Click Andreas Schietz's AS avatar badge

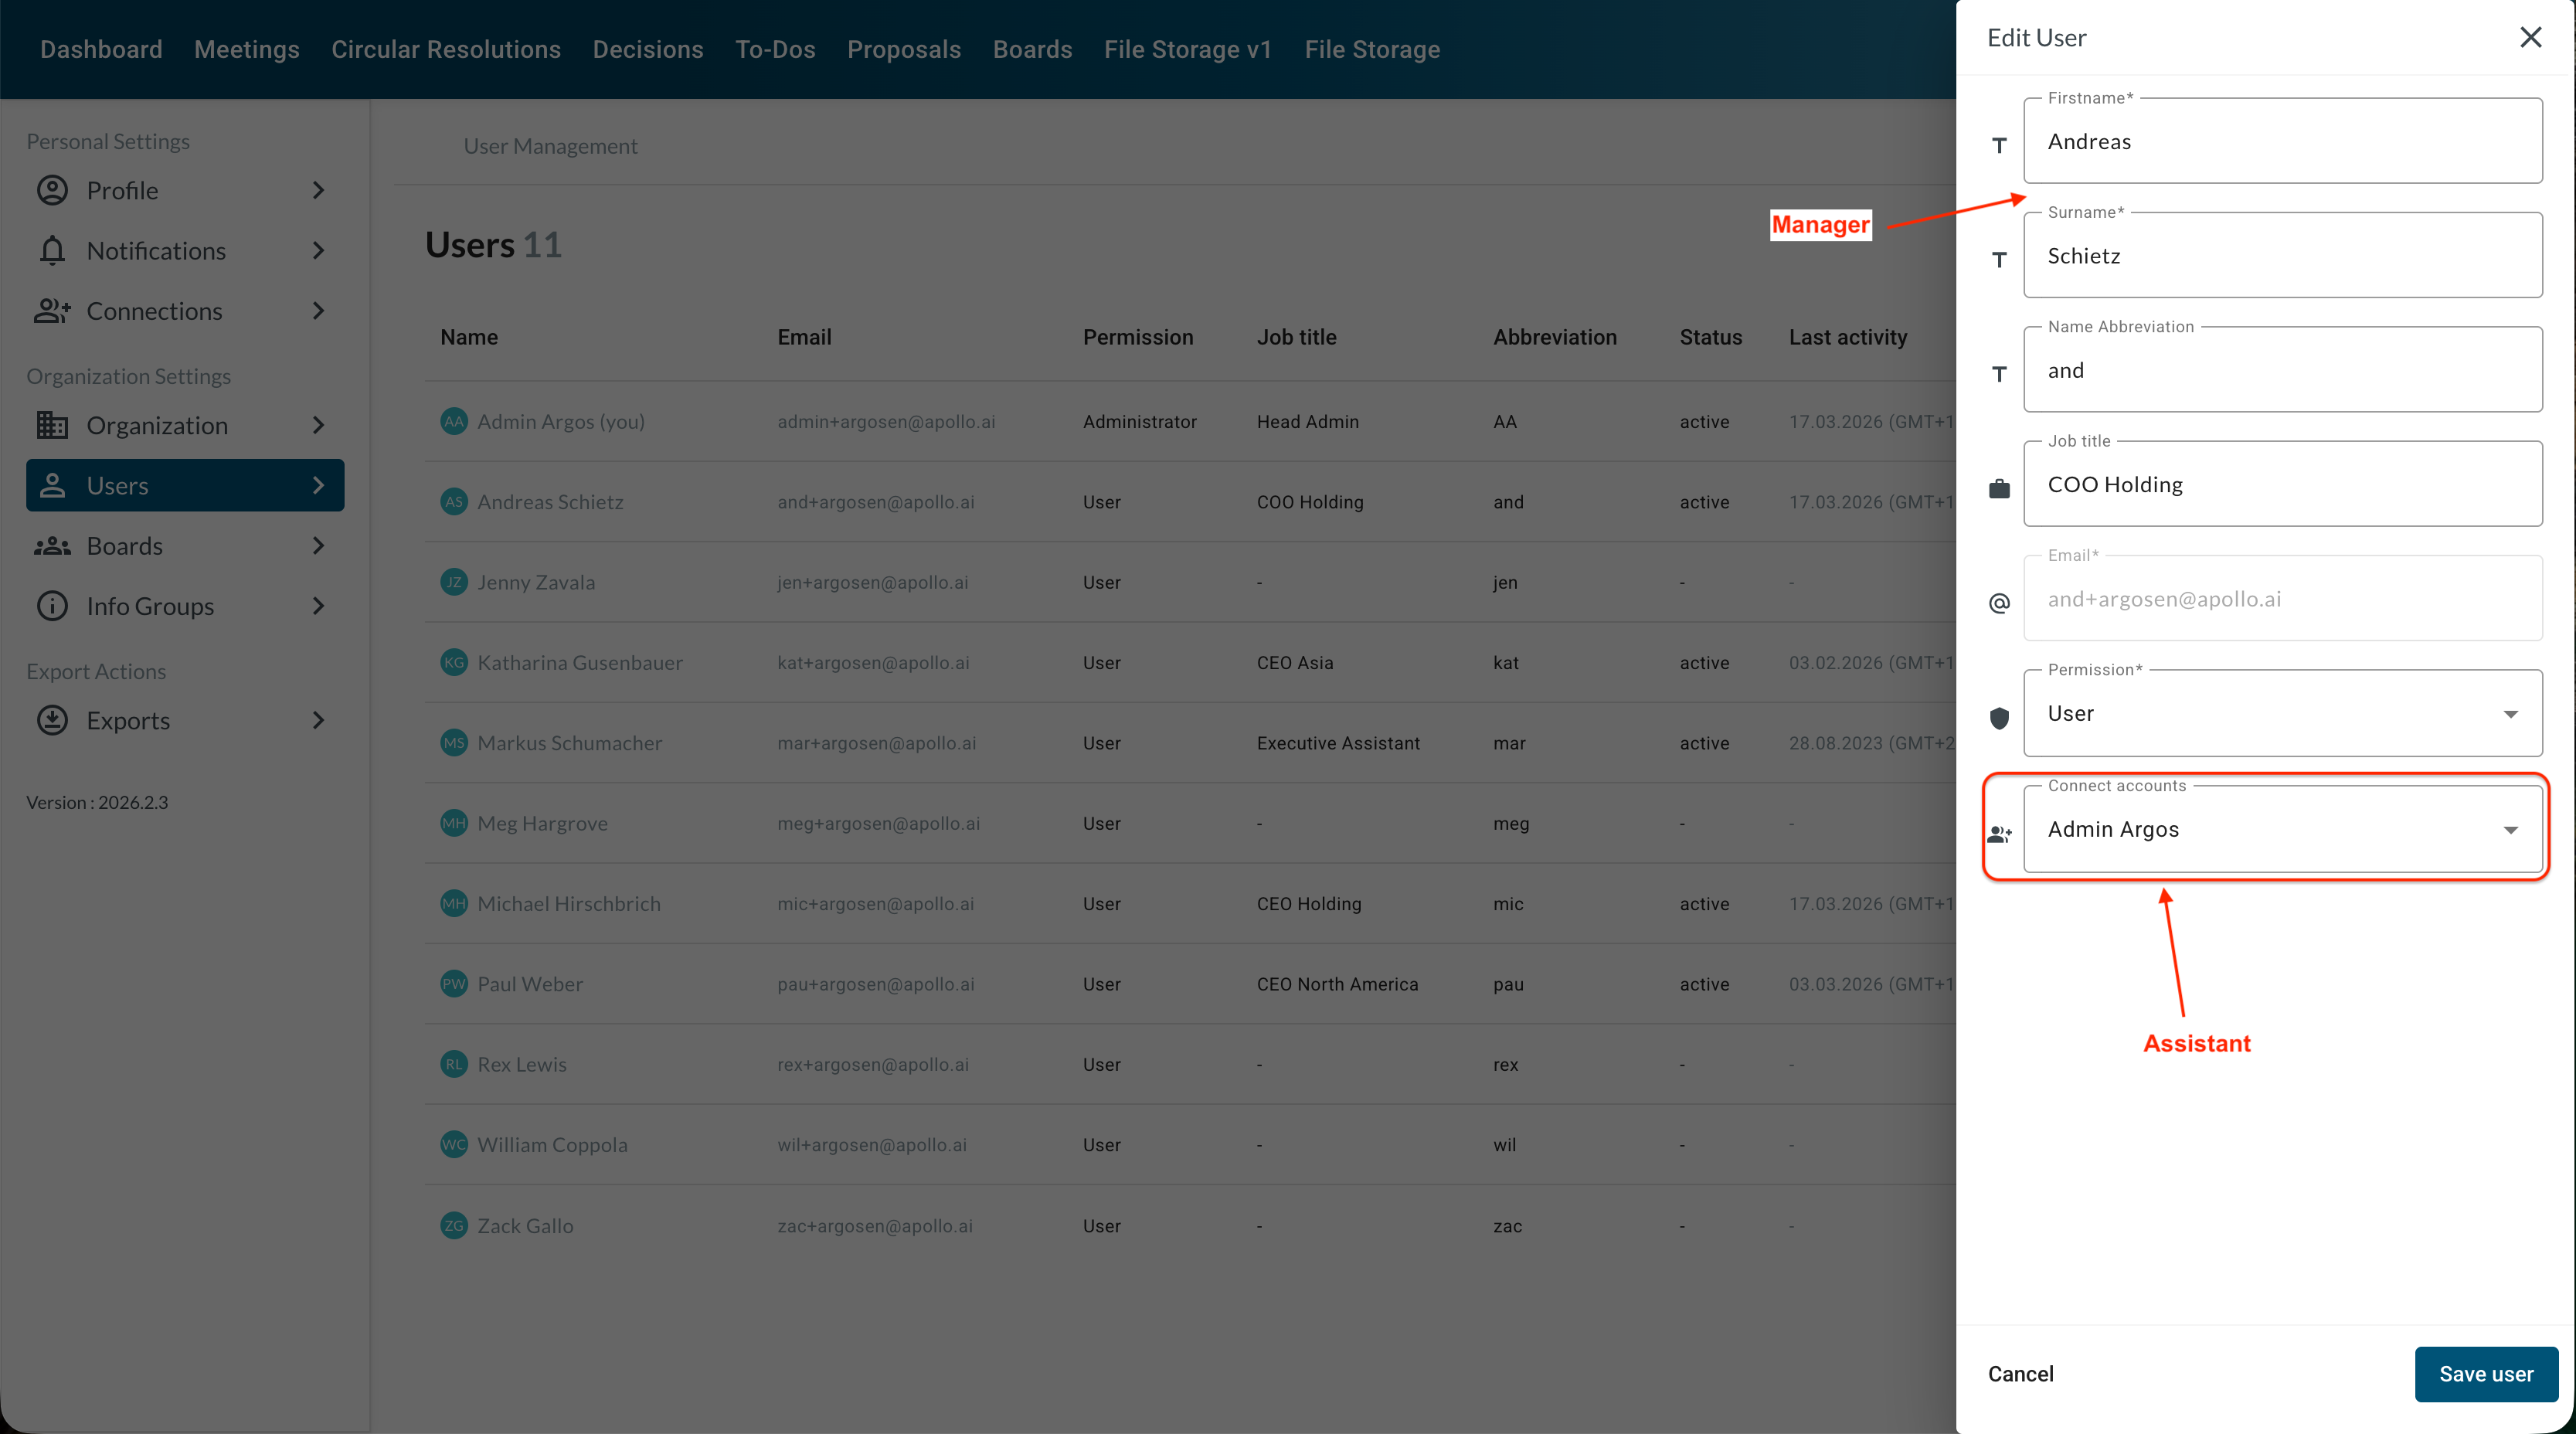coord(454,501)
